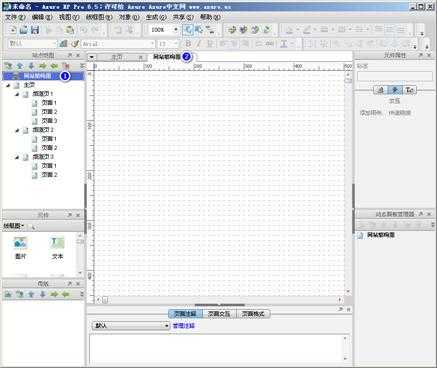This screenshot has height=368, width=437.
Task: Select the 页面注释 bottom tab
Action: [185, 314]
